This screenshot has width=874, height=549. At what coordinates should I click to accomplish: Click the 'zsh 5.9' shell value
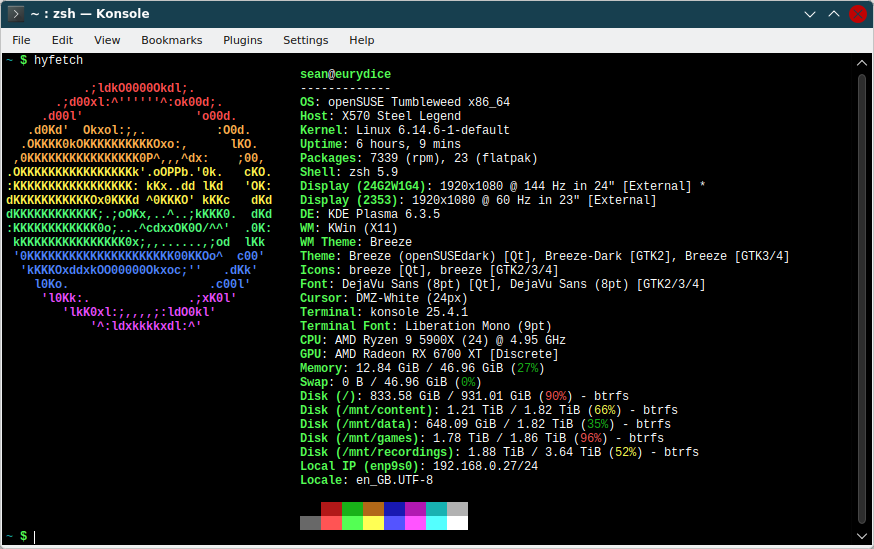coord(373,172)
